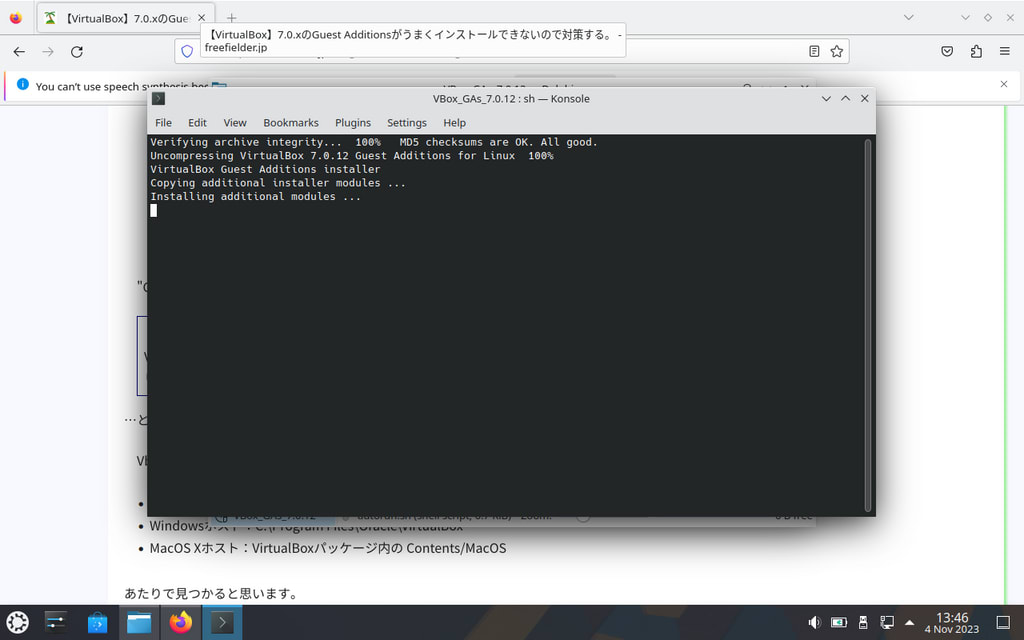This screenshot has height=640, width=1024.
Task: Open the clock showing 13:46
Action: tap(952, 622)
